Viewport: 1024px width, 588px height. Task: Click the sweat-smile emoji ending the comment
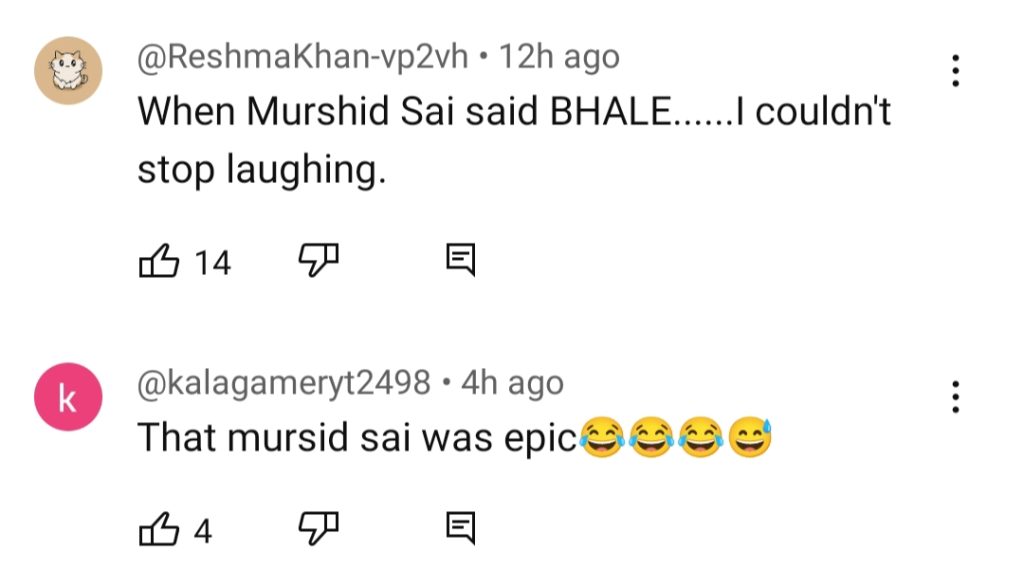[751, 437]
